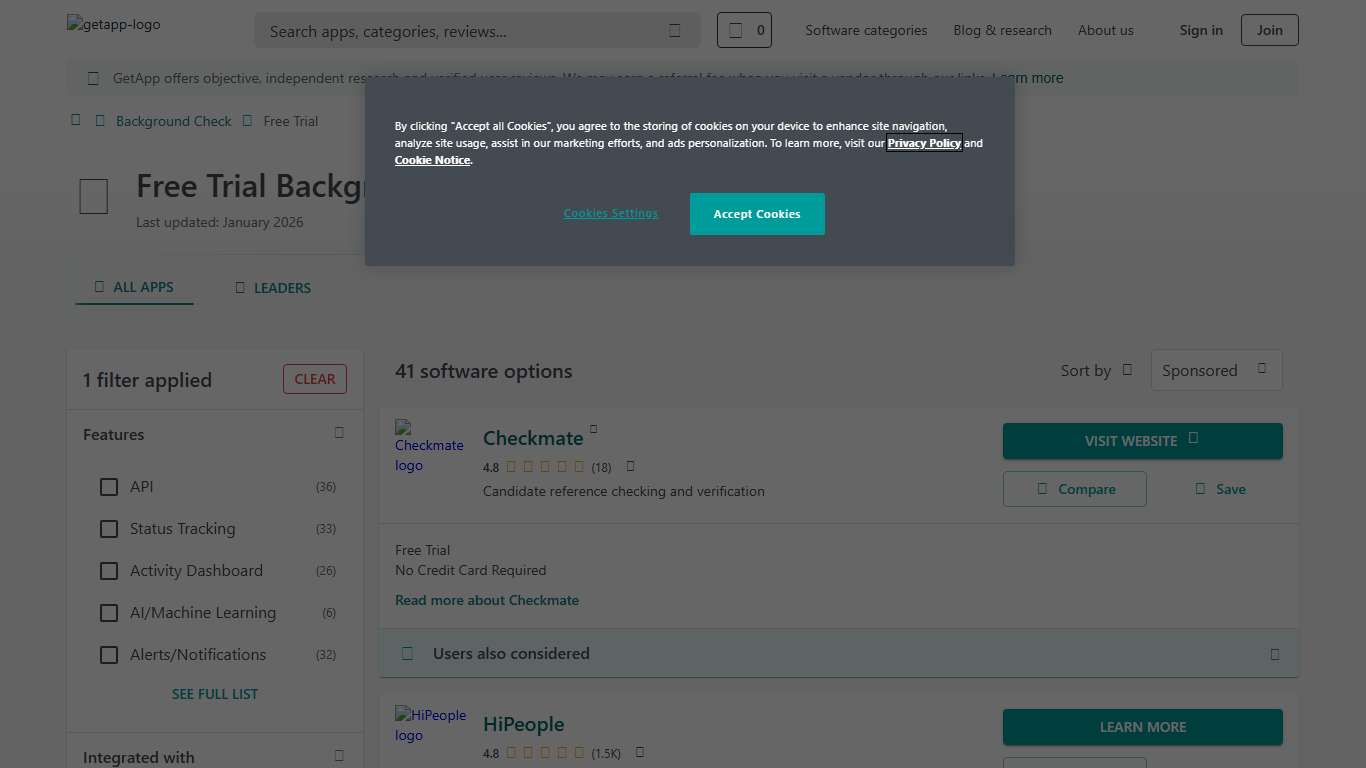Check the Status Tracking filter
The height and width of the screenshot is (768, 1366).
(x=109, y=529)
